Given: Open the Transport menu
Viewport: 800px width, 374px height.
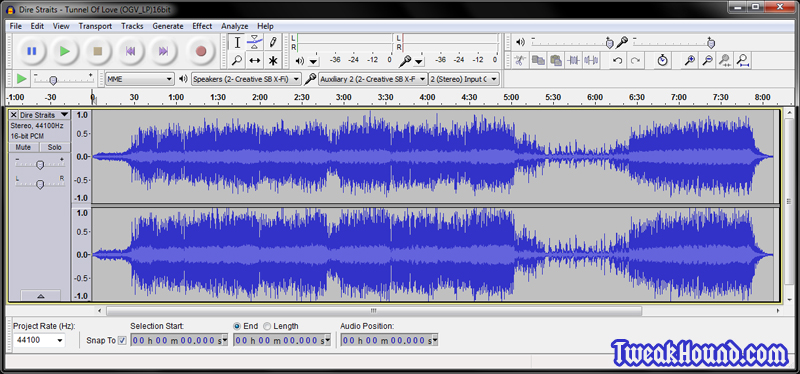Looking at the screenshot, I should tap(95, 26).
